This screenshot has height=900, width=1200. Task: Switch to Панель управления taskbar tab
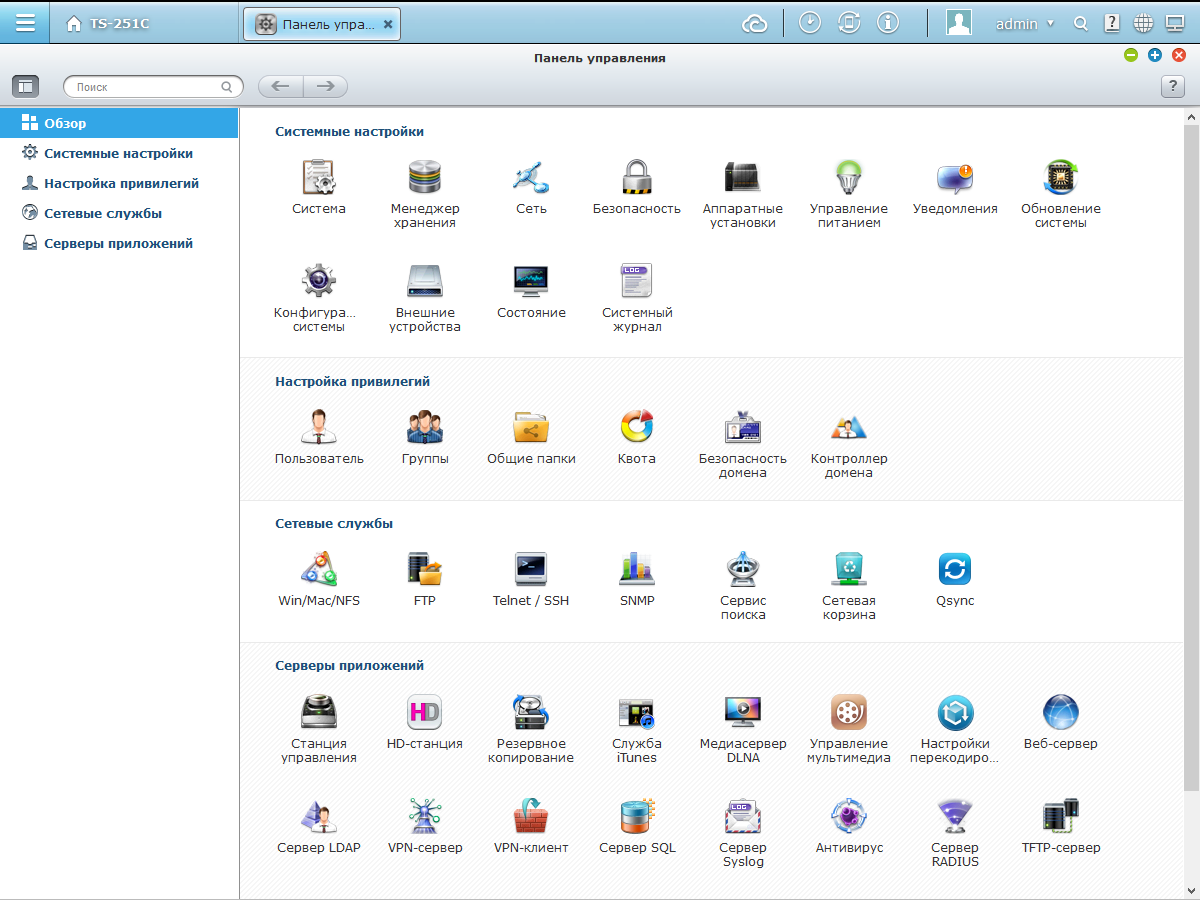coord(322,24)
